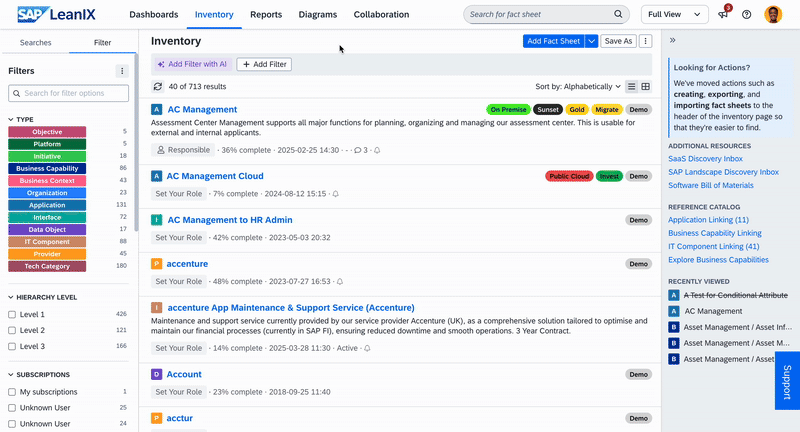This screenshot has width=800, height=432.
Task: Click the Save As button
Action: 618,41
